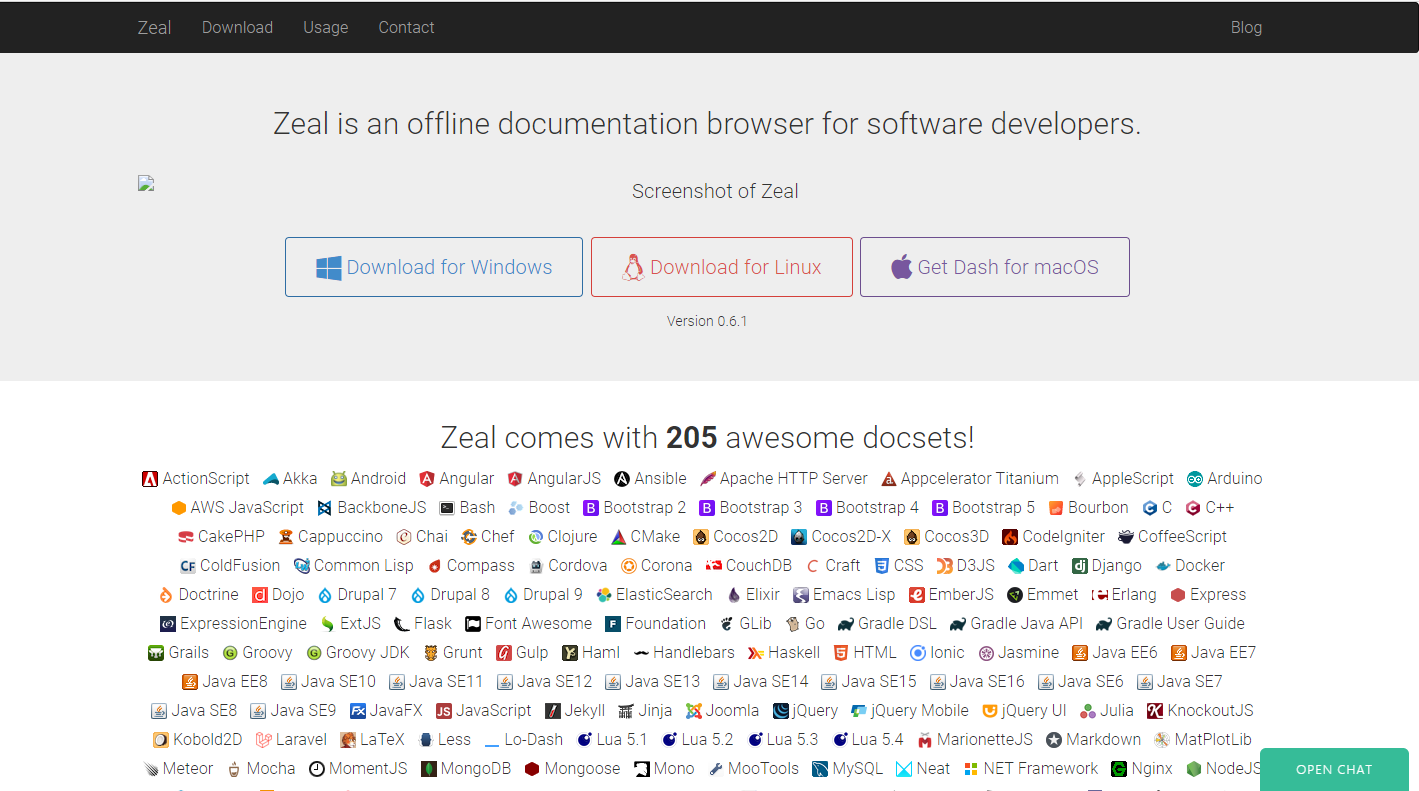Click the broken screenshot image placeholder
This screenshot has width=1419, height=791.
tap(146, 183)
